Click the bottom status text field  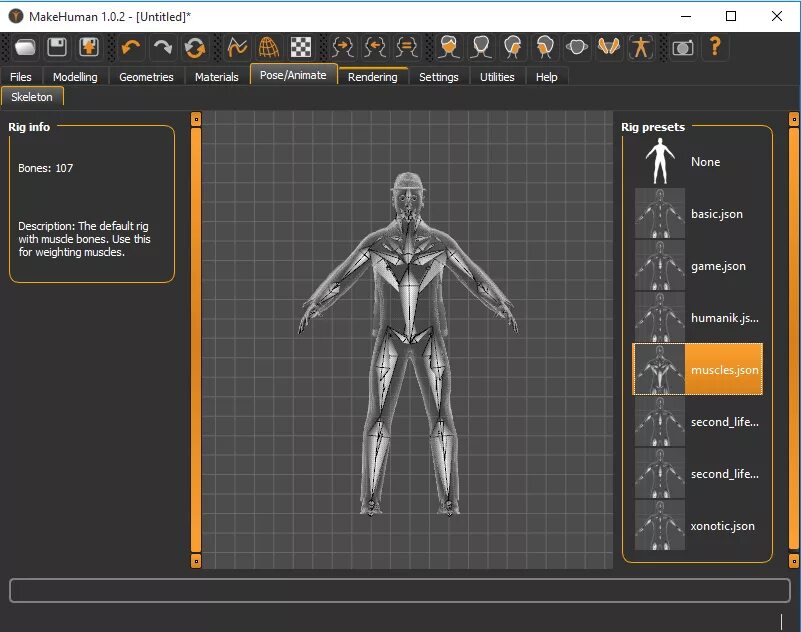(398, 590)
